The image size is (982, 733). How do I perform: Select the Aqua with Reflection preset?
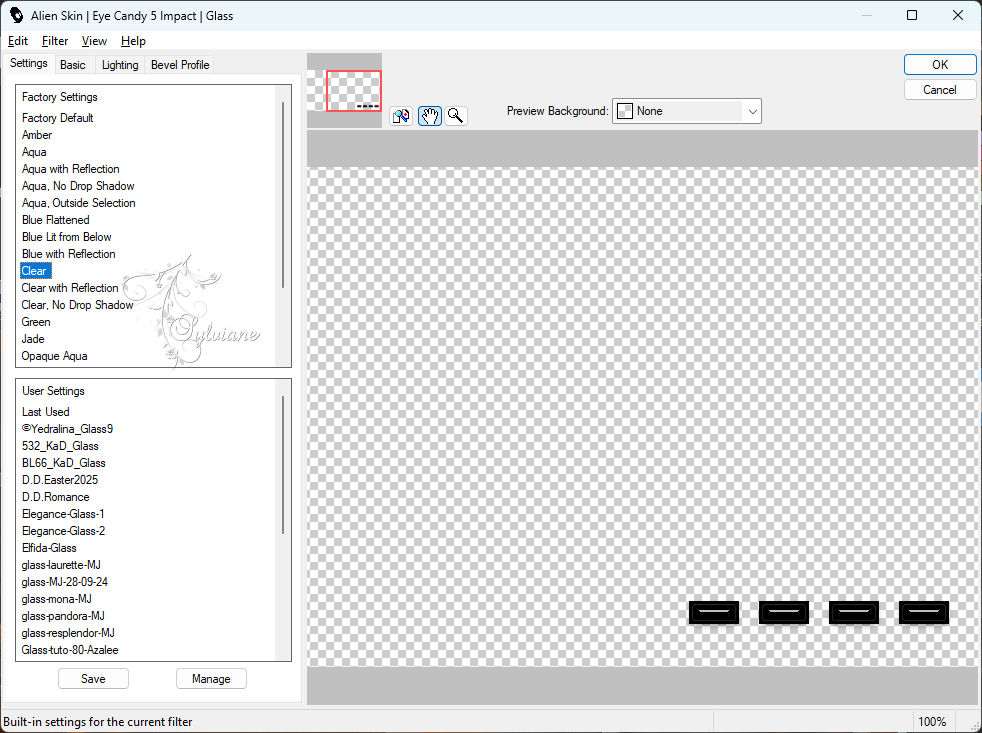70,169
